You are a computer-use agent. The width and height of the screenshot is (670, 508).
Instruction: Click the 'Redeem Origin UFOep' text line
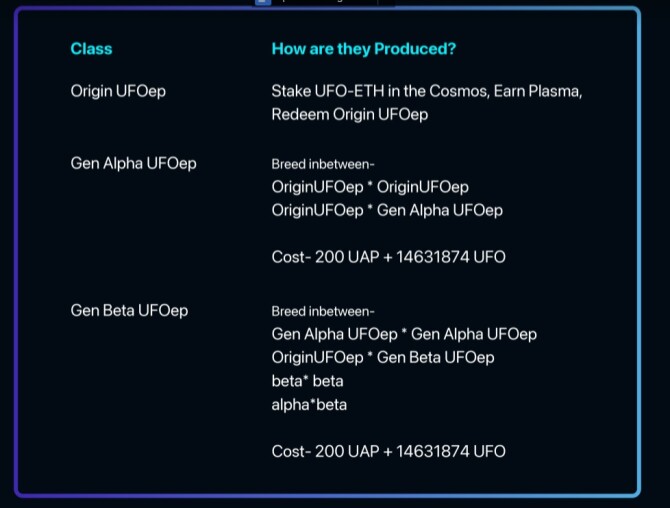350,115
